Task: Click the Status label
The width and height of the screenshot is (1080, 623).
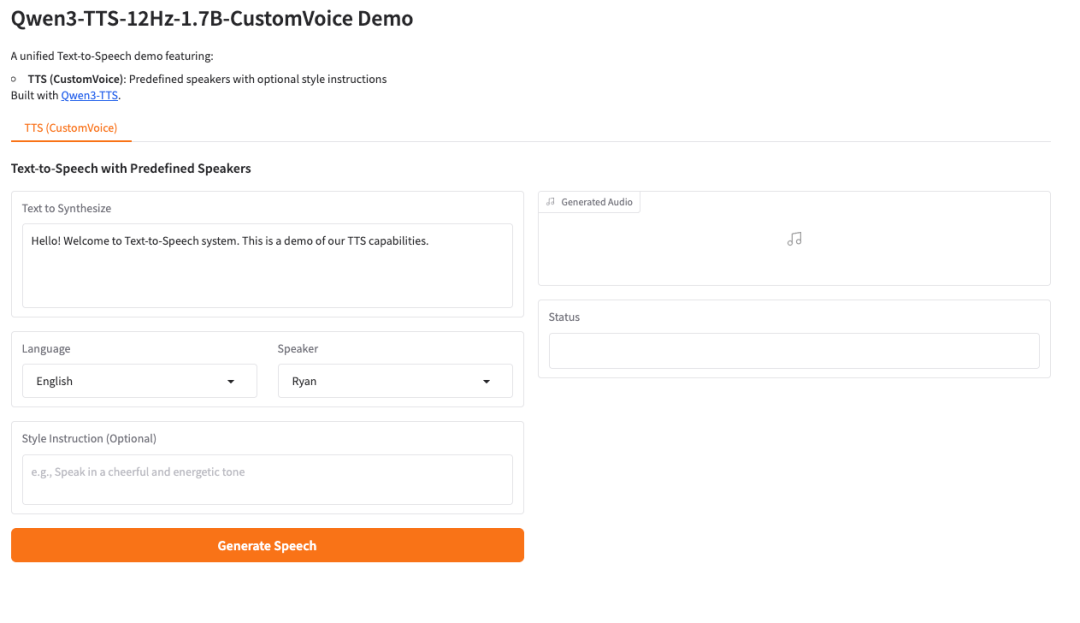Action: [564, 317]
